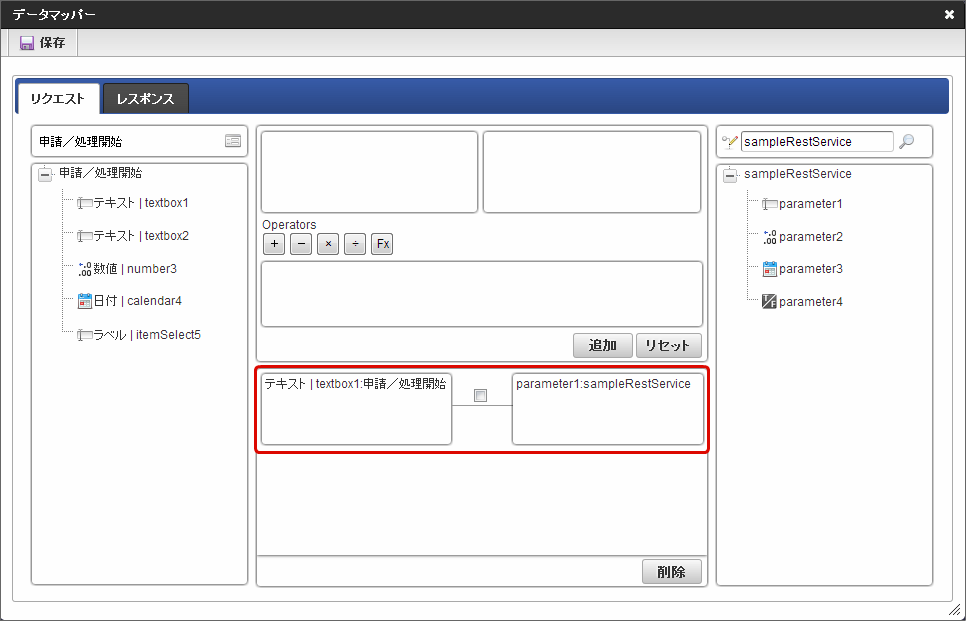
Task: Click the parameter2 numeric type icon
Action: pos(769,237)
